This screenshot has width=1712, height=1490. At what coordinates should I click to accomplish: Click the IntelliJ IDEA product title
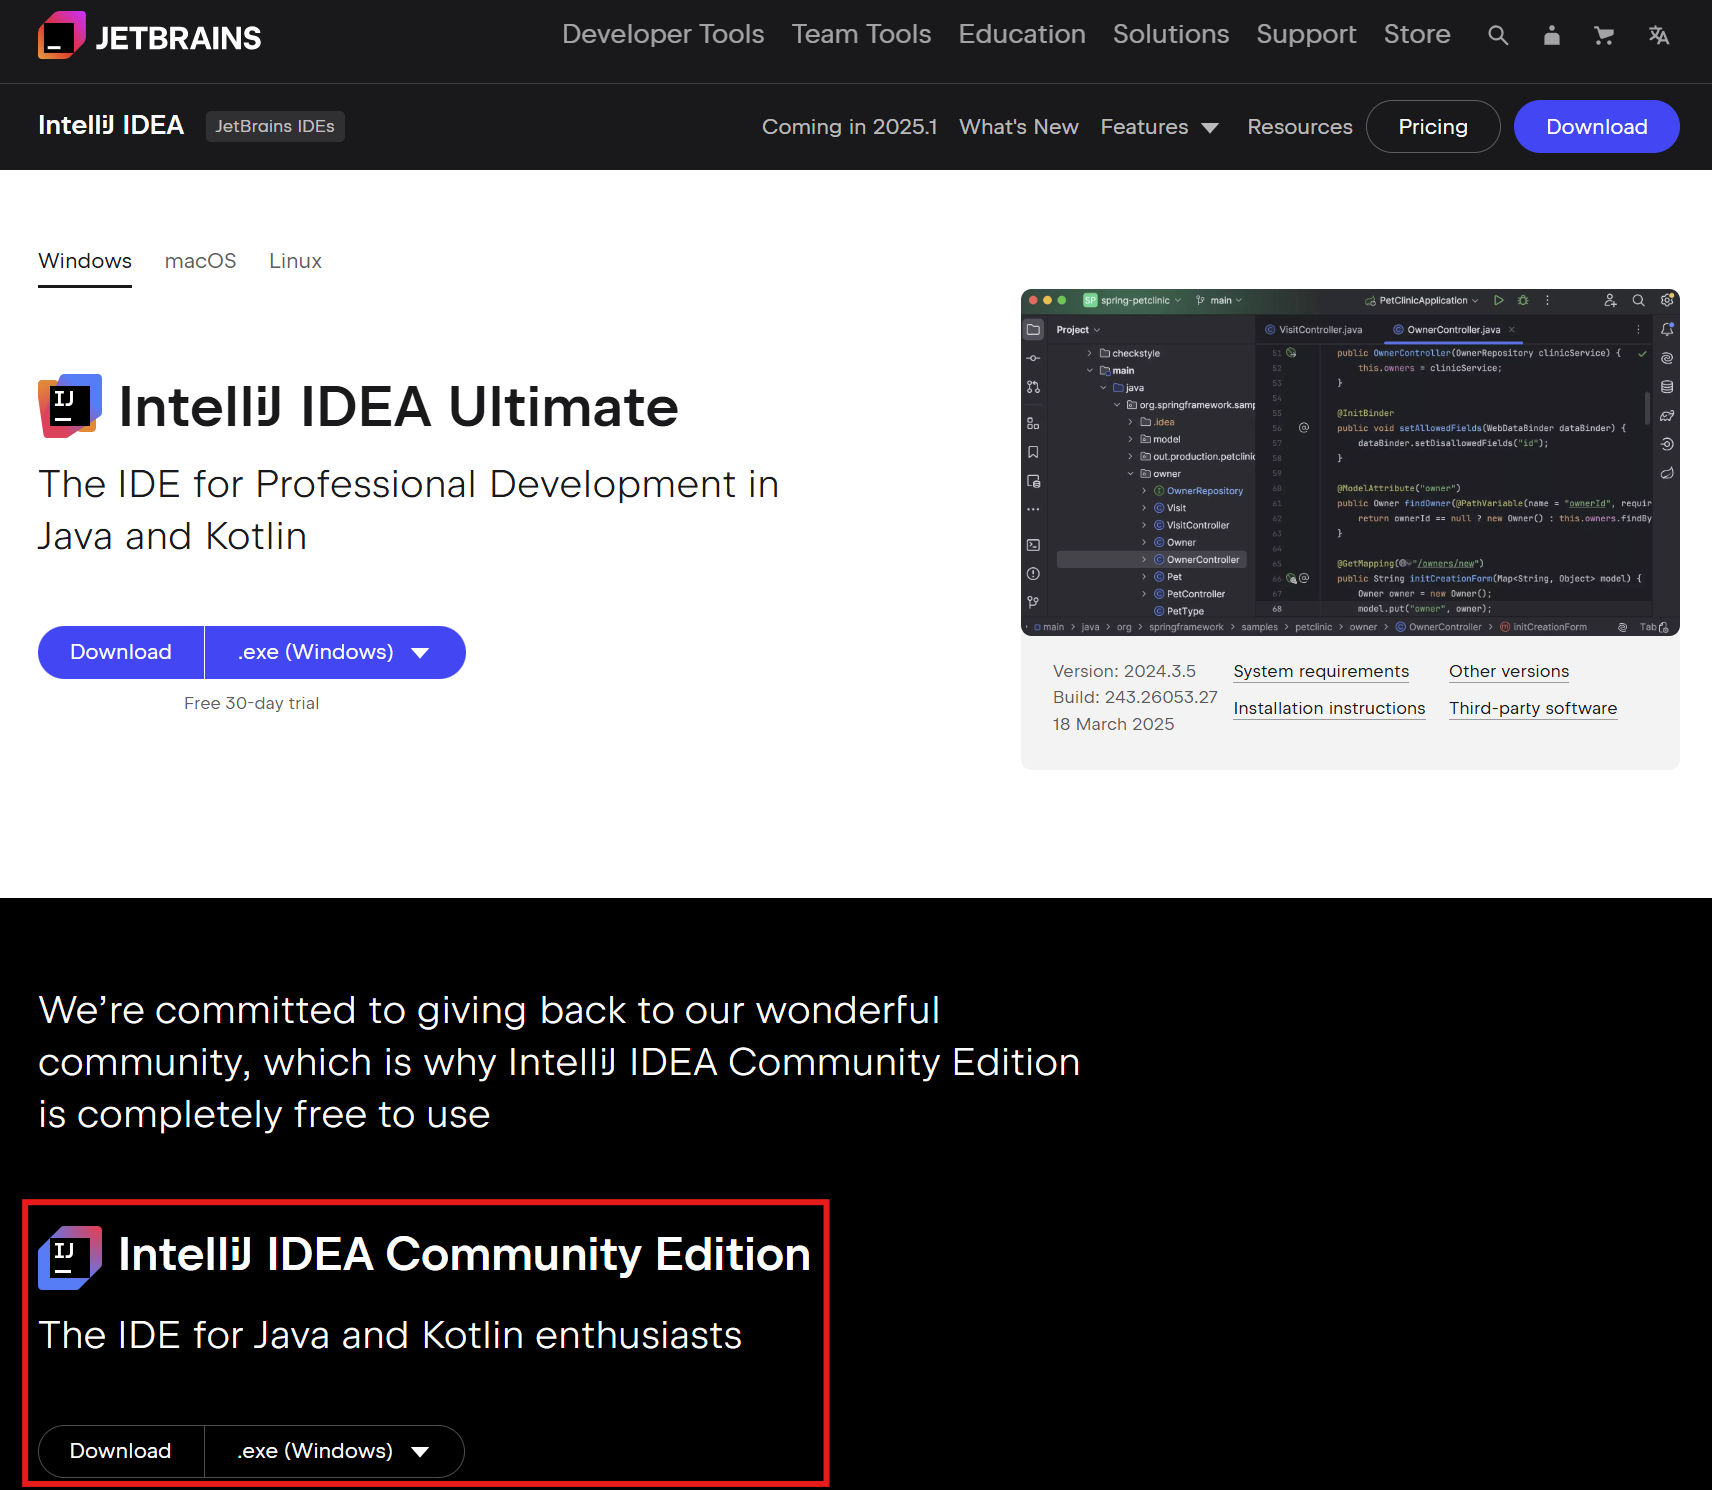pos(111,126)
